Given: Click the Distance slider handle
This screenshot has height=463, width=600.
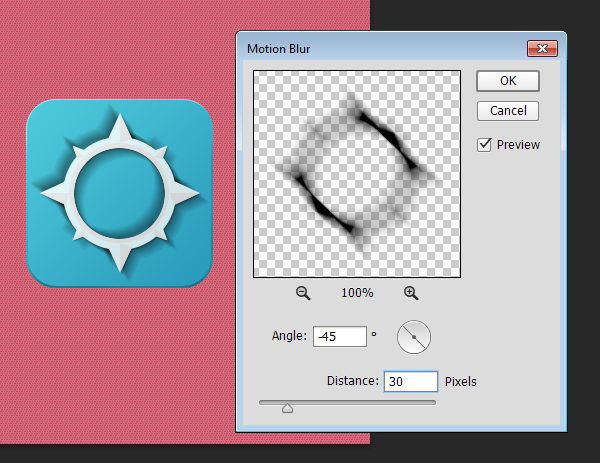Looking at the screenshot, I should pos(288,407).
